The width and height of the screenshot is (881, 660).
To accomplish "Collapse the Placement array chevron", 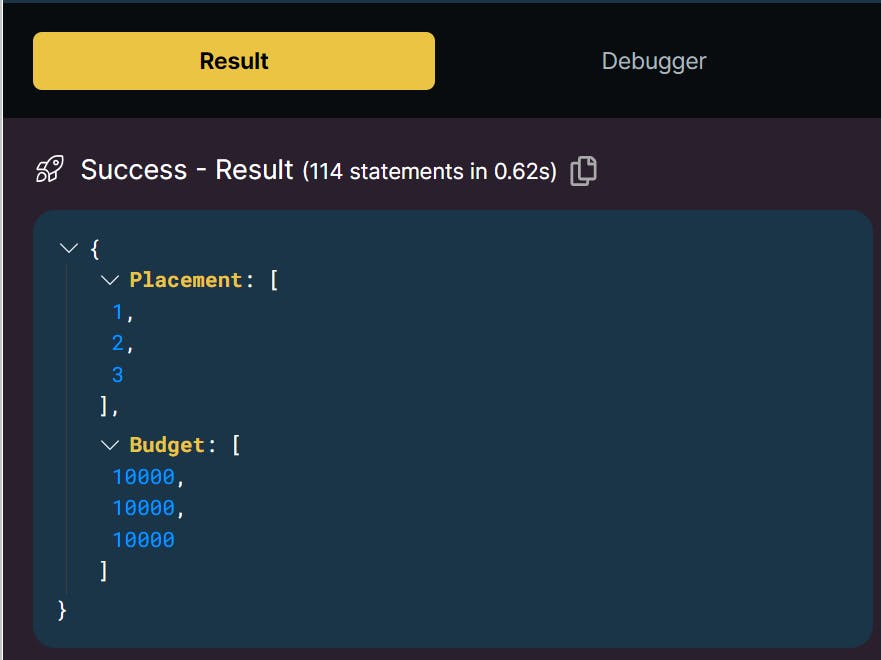I will [110, 281].
